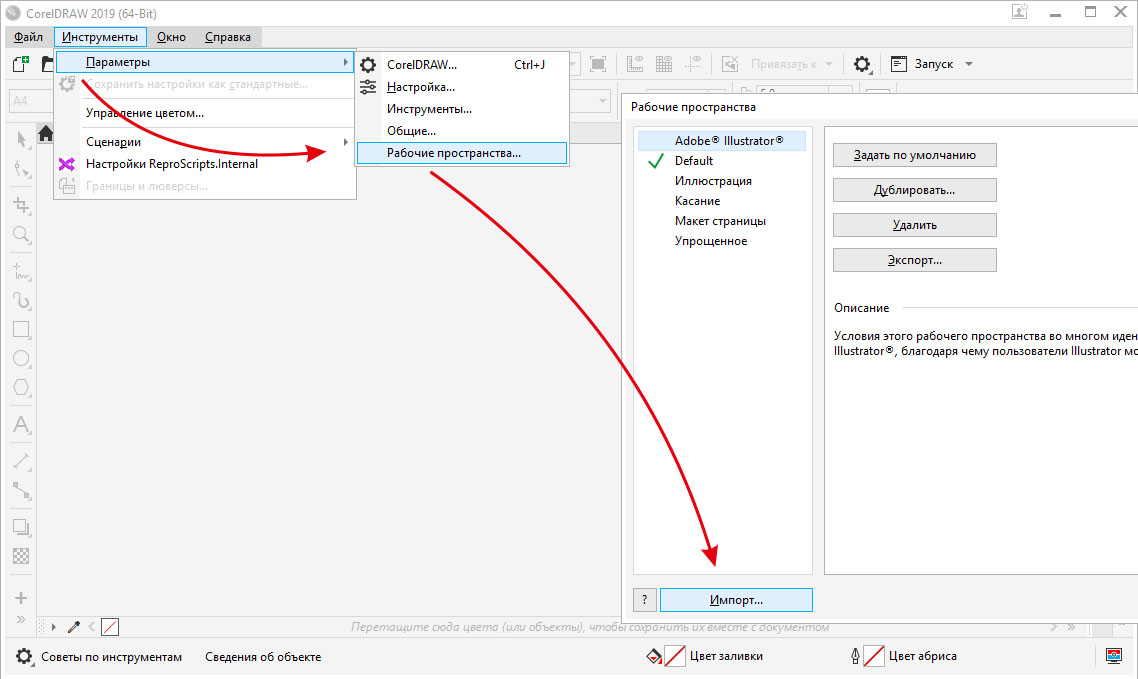Screen dimensions: 1138x679
Task: Expand hidden toolbox tools with double chevron
Action: (x=21, y=619)
